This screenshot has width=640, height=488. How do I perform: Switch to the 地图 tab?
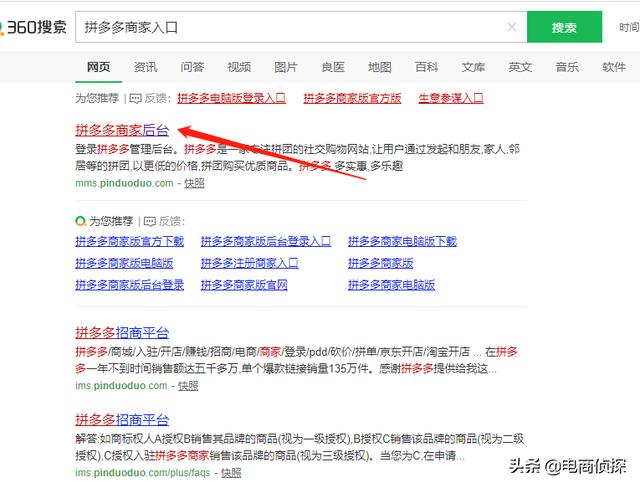380,67
